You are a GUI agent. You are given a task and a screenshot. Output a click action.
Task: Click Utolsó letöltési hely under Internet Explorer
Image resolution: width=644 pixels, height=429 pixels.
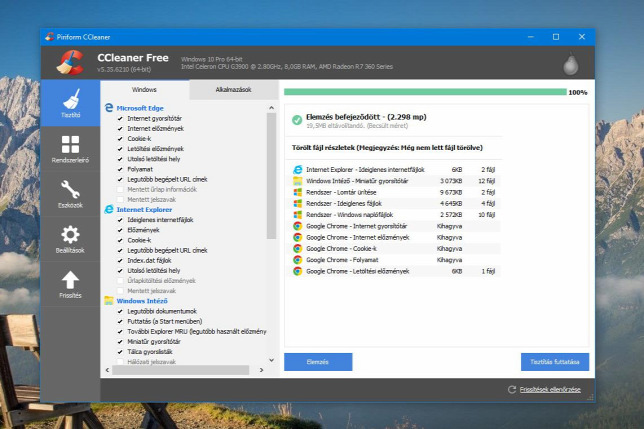coord(154,271)
